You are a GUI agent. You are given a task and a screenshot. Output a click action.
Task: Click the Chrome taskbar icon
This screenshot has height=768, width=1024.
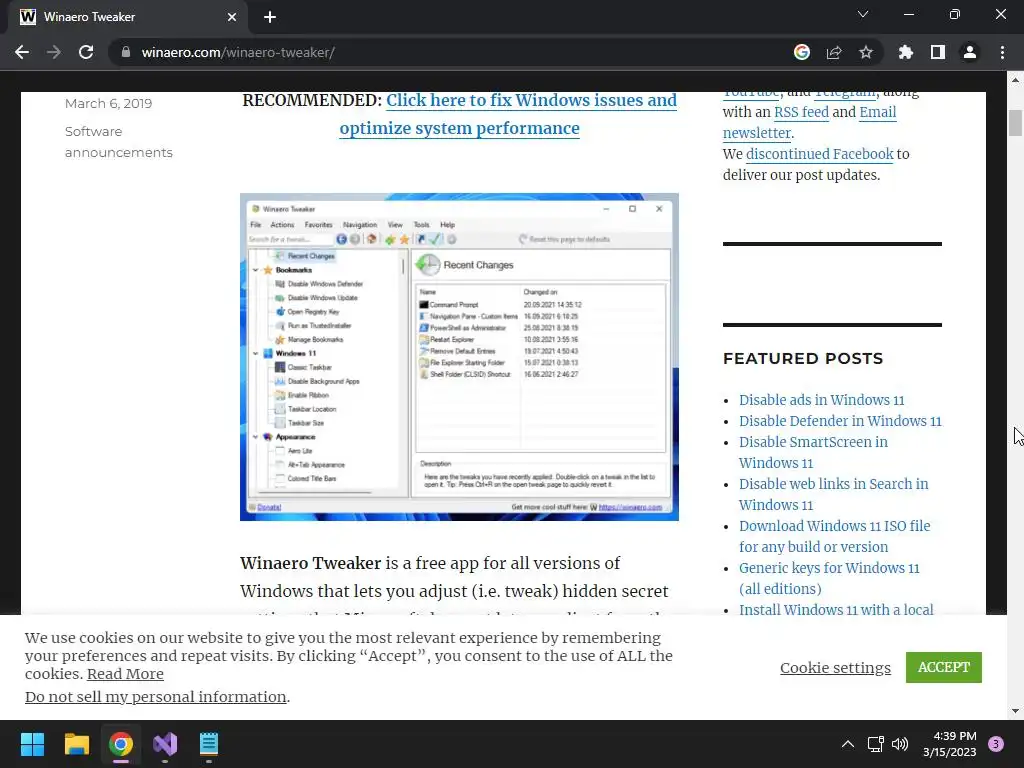[121, 744]
